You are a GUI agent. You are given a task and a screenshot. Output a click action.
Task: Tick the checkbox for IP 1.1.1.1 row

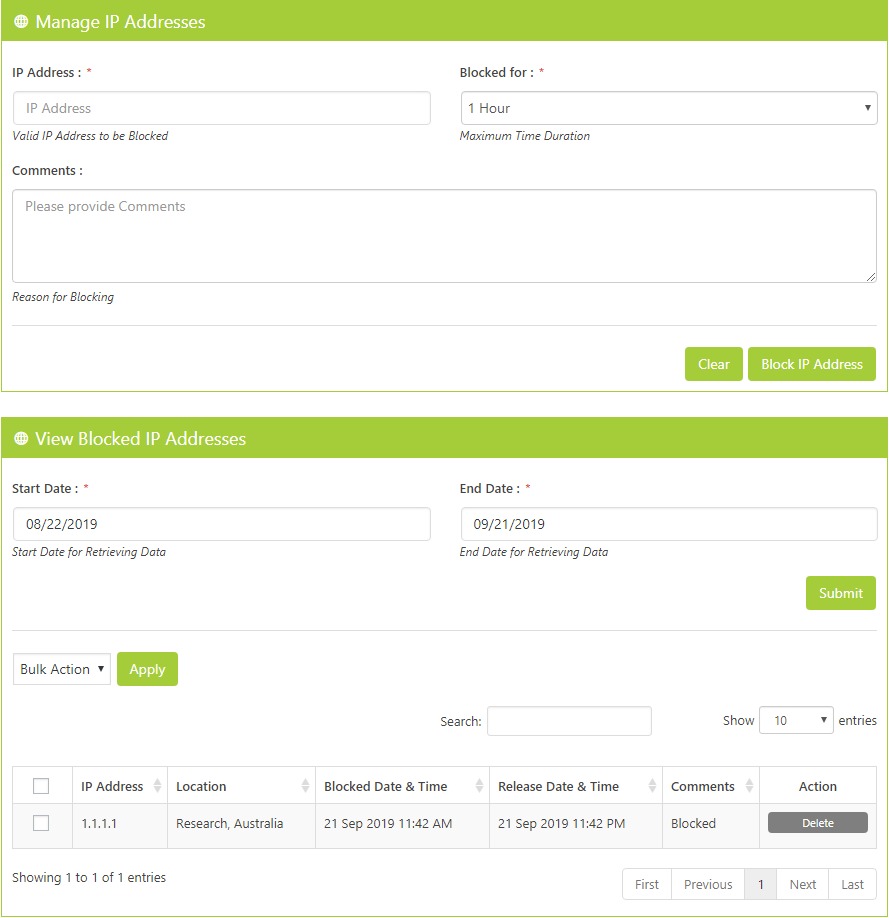pos(41,823)
